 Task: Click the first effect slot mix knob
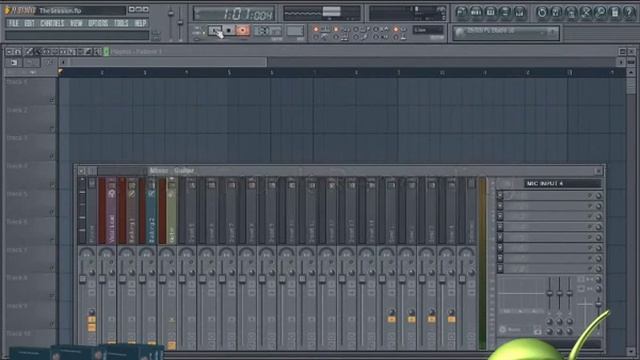point(598,196)
